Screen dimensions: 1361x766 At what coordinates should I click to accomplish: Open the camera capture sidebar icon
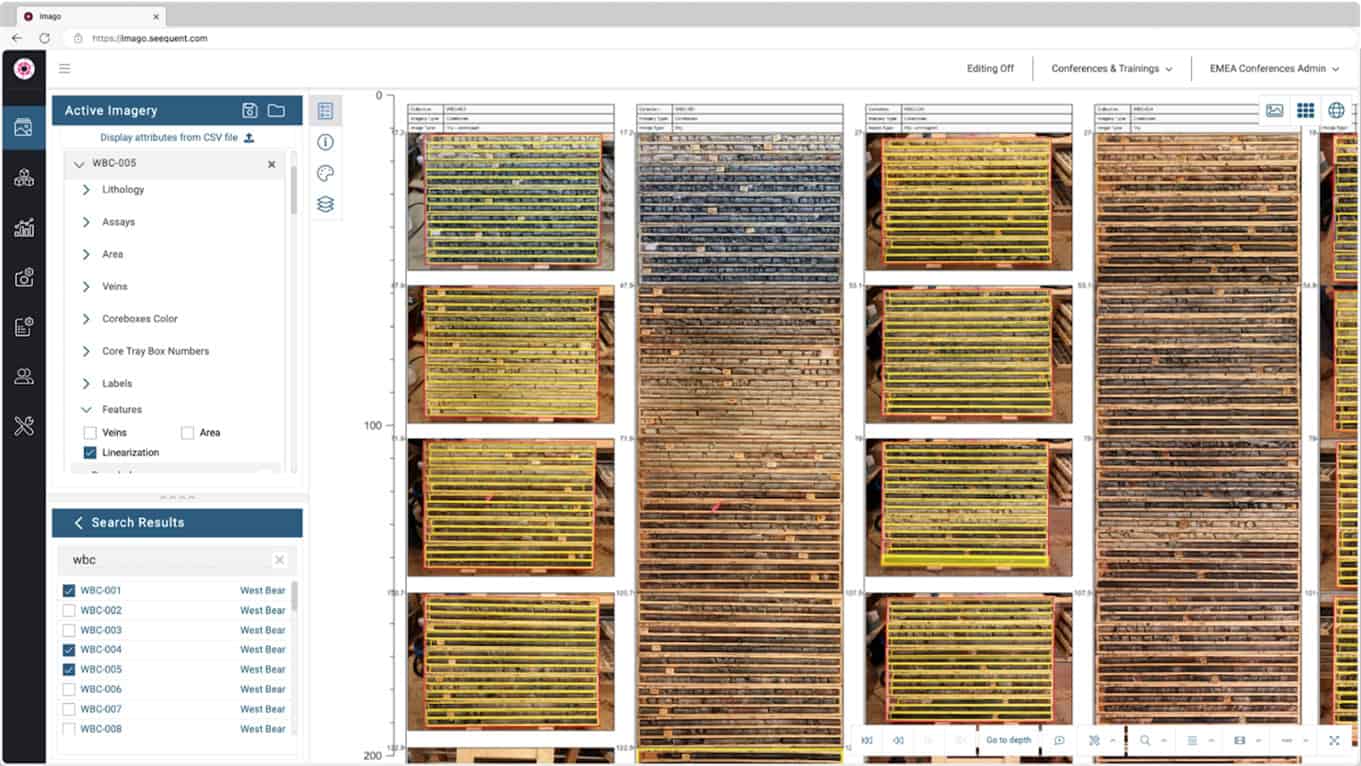tap(24, 277)
